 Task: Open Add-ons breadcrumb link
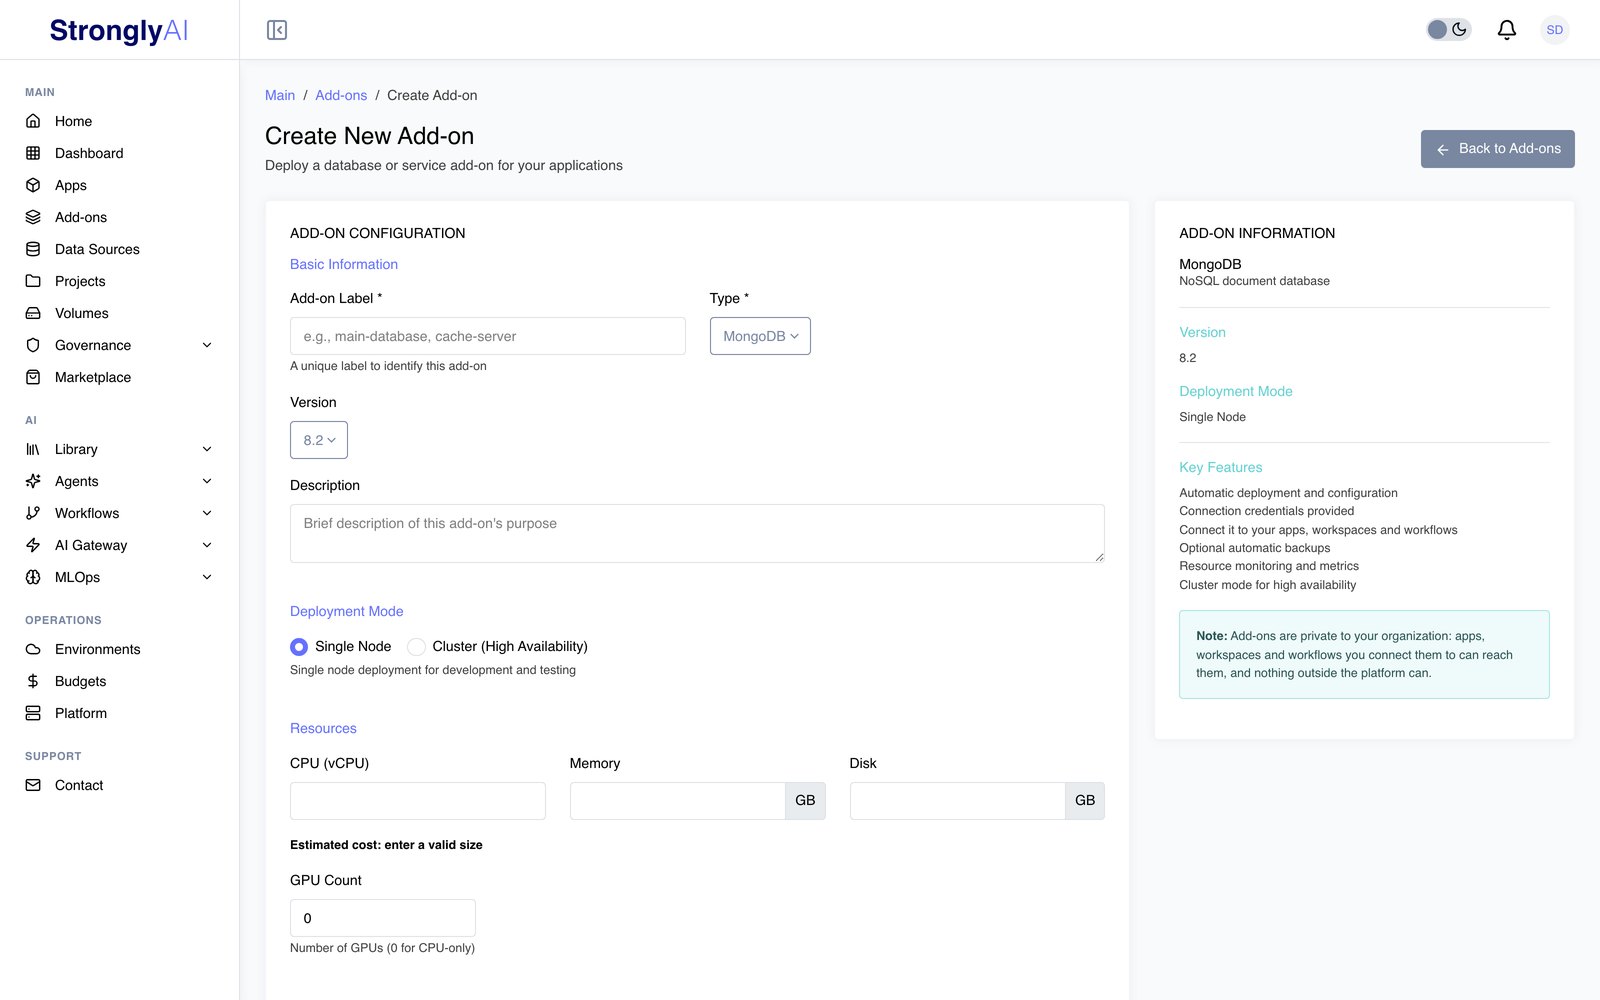(341, 95)
